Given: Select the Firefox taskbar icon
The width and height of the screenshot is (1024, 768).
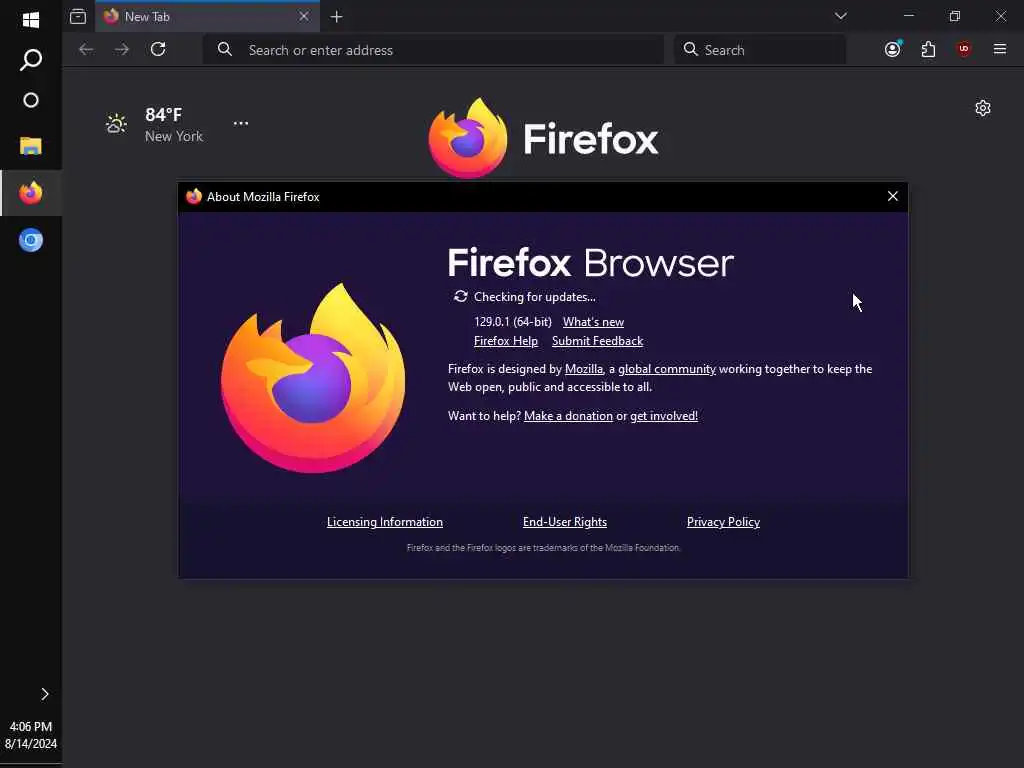Looking at the screenshot, I should click(x=31, y=193).
